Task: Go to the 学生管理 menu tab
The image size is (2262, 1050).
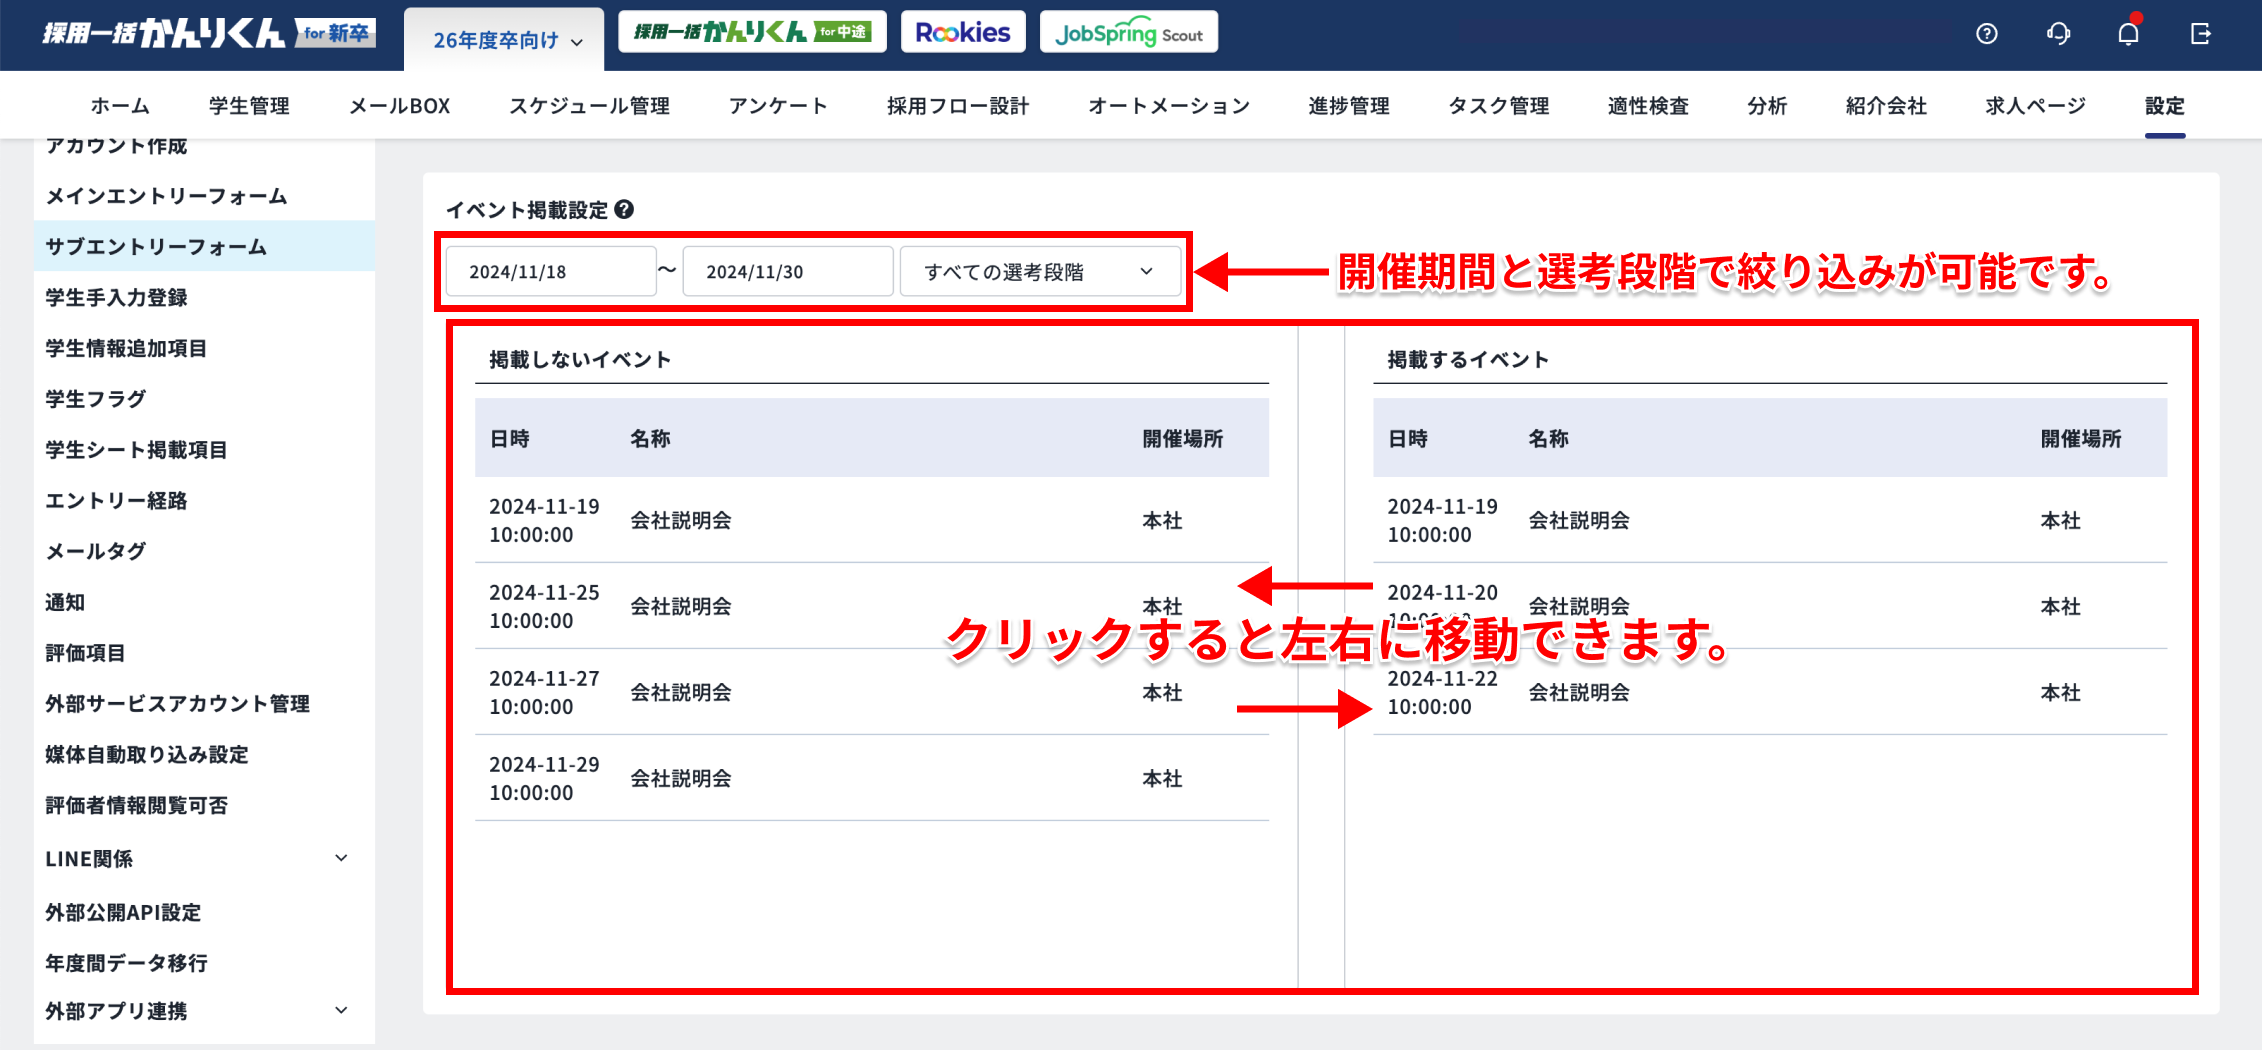Action: pyautogui.click(x=249, y=106)
